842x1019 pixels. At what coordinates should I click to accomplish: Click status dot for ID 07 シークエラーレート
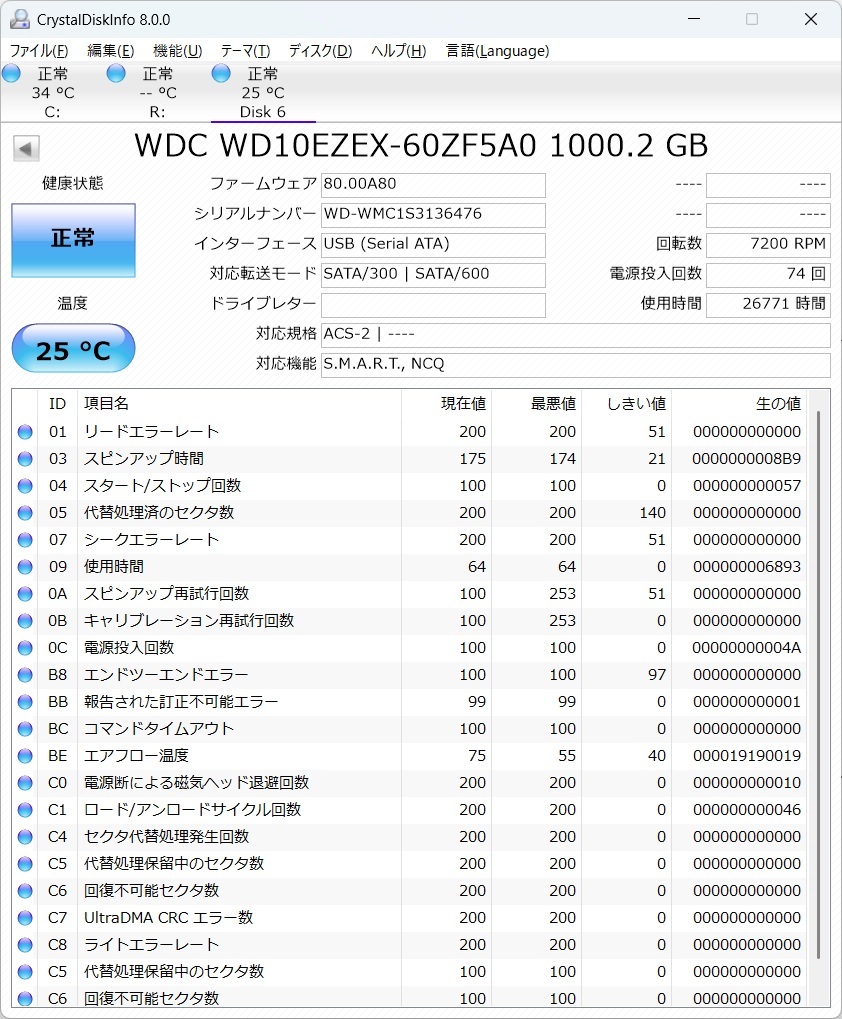[x=25, y=540]
